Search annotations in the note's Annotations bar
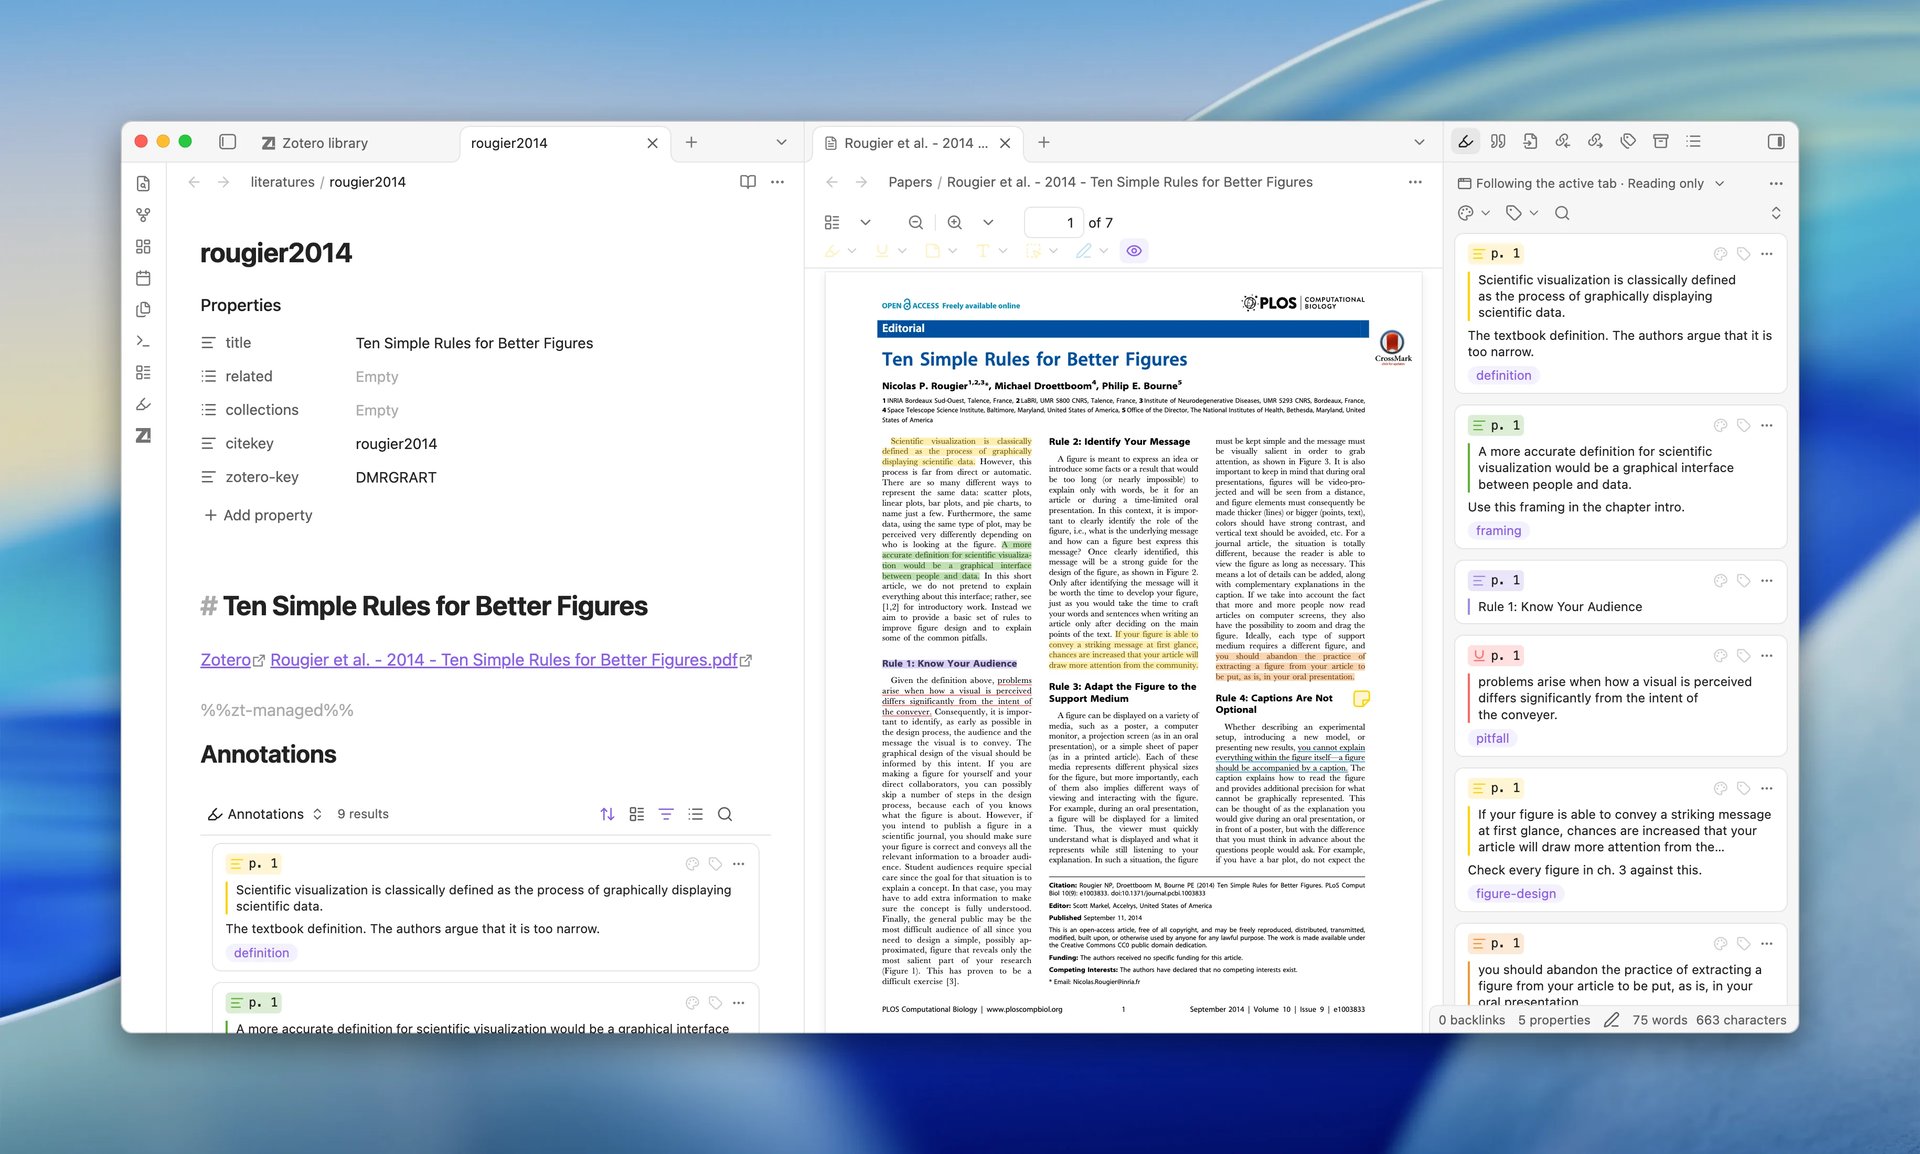 click(x=725, y=814)
